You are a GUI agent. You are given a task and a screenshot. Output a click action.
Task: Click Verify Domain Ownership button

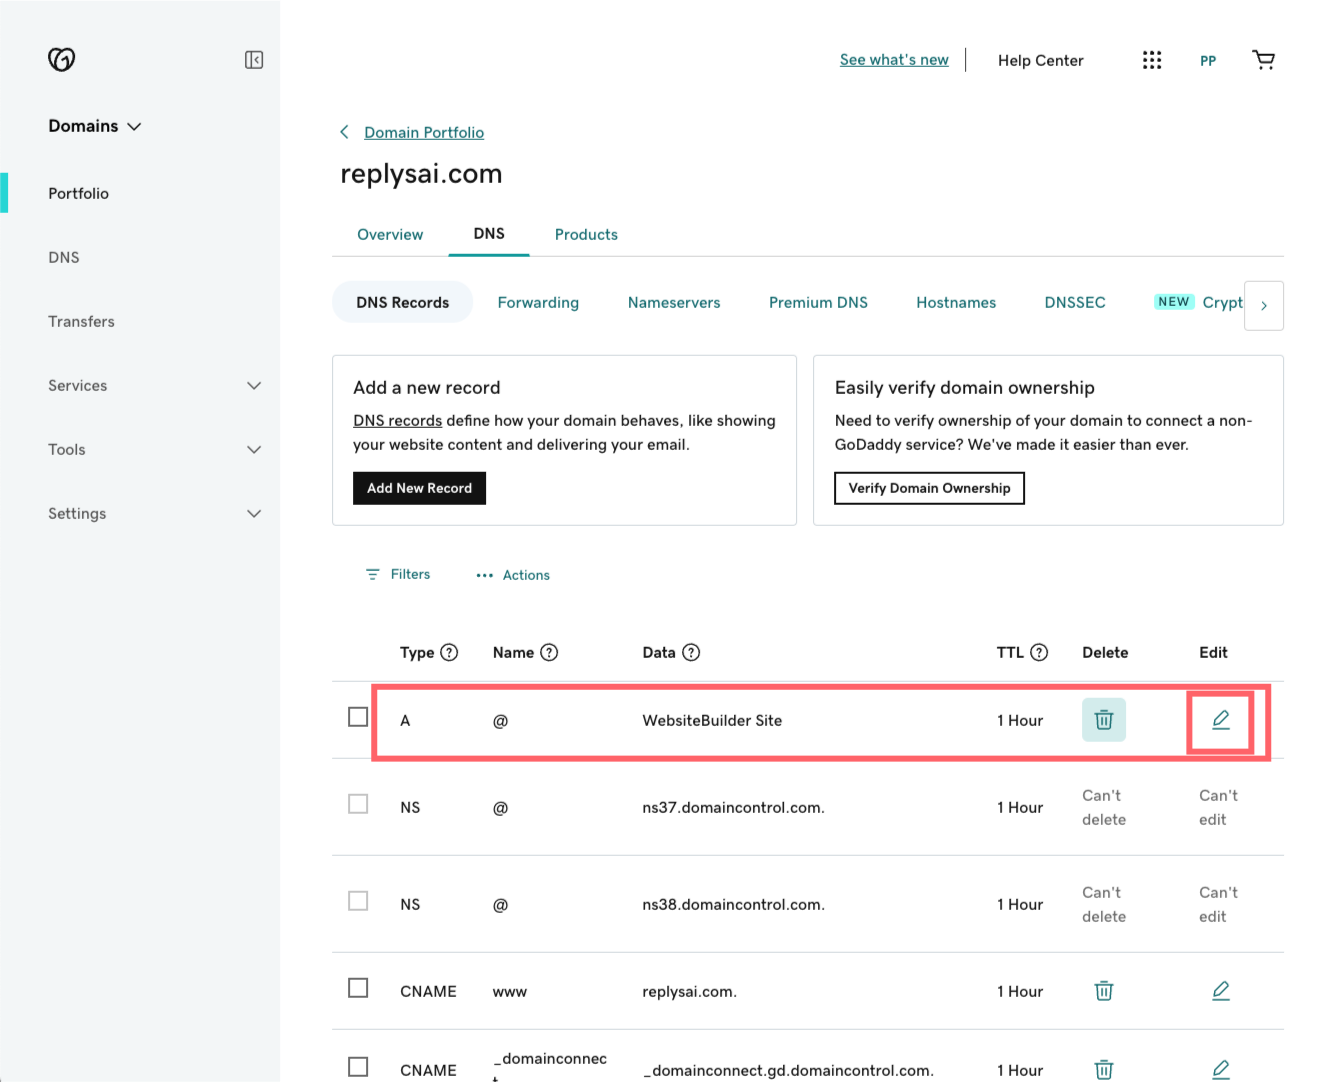click(929, 488)
